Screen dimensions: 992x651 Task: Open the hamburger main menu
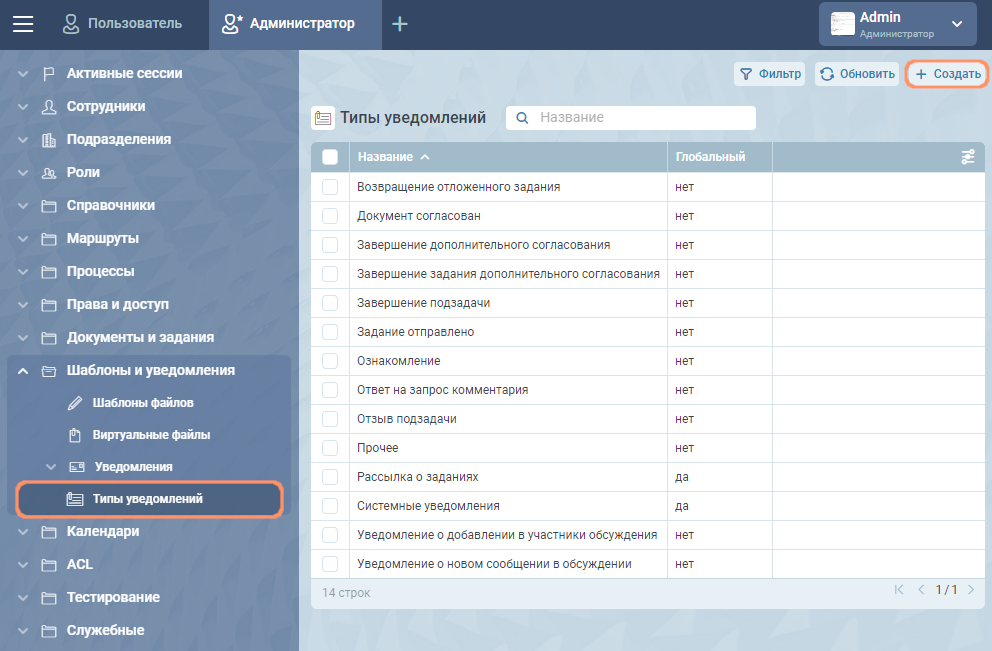tap(23, 24)
